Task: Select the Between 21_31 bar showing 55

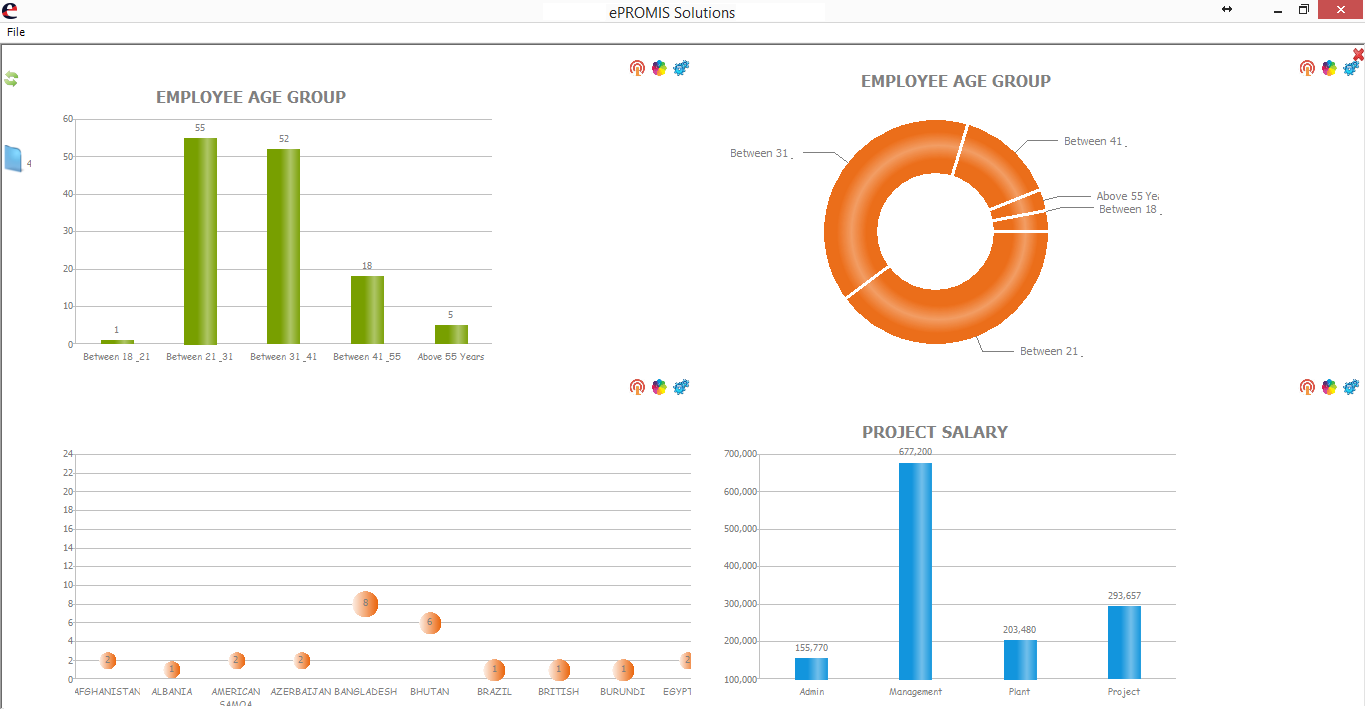Action: pos(200,241)
